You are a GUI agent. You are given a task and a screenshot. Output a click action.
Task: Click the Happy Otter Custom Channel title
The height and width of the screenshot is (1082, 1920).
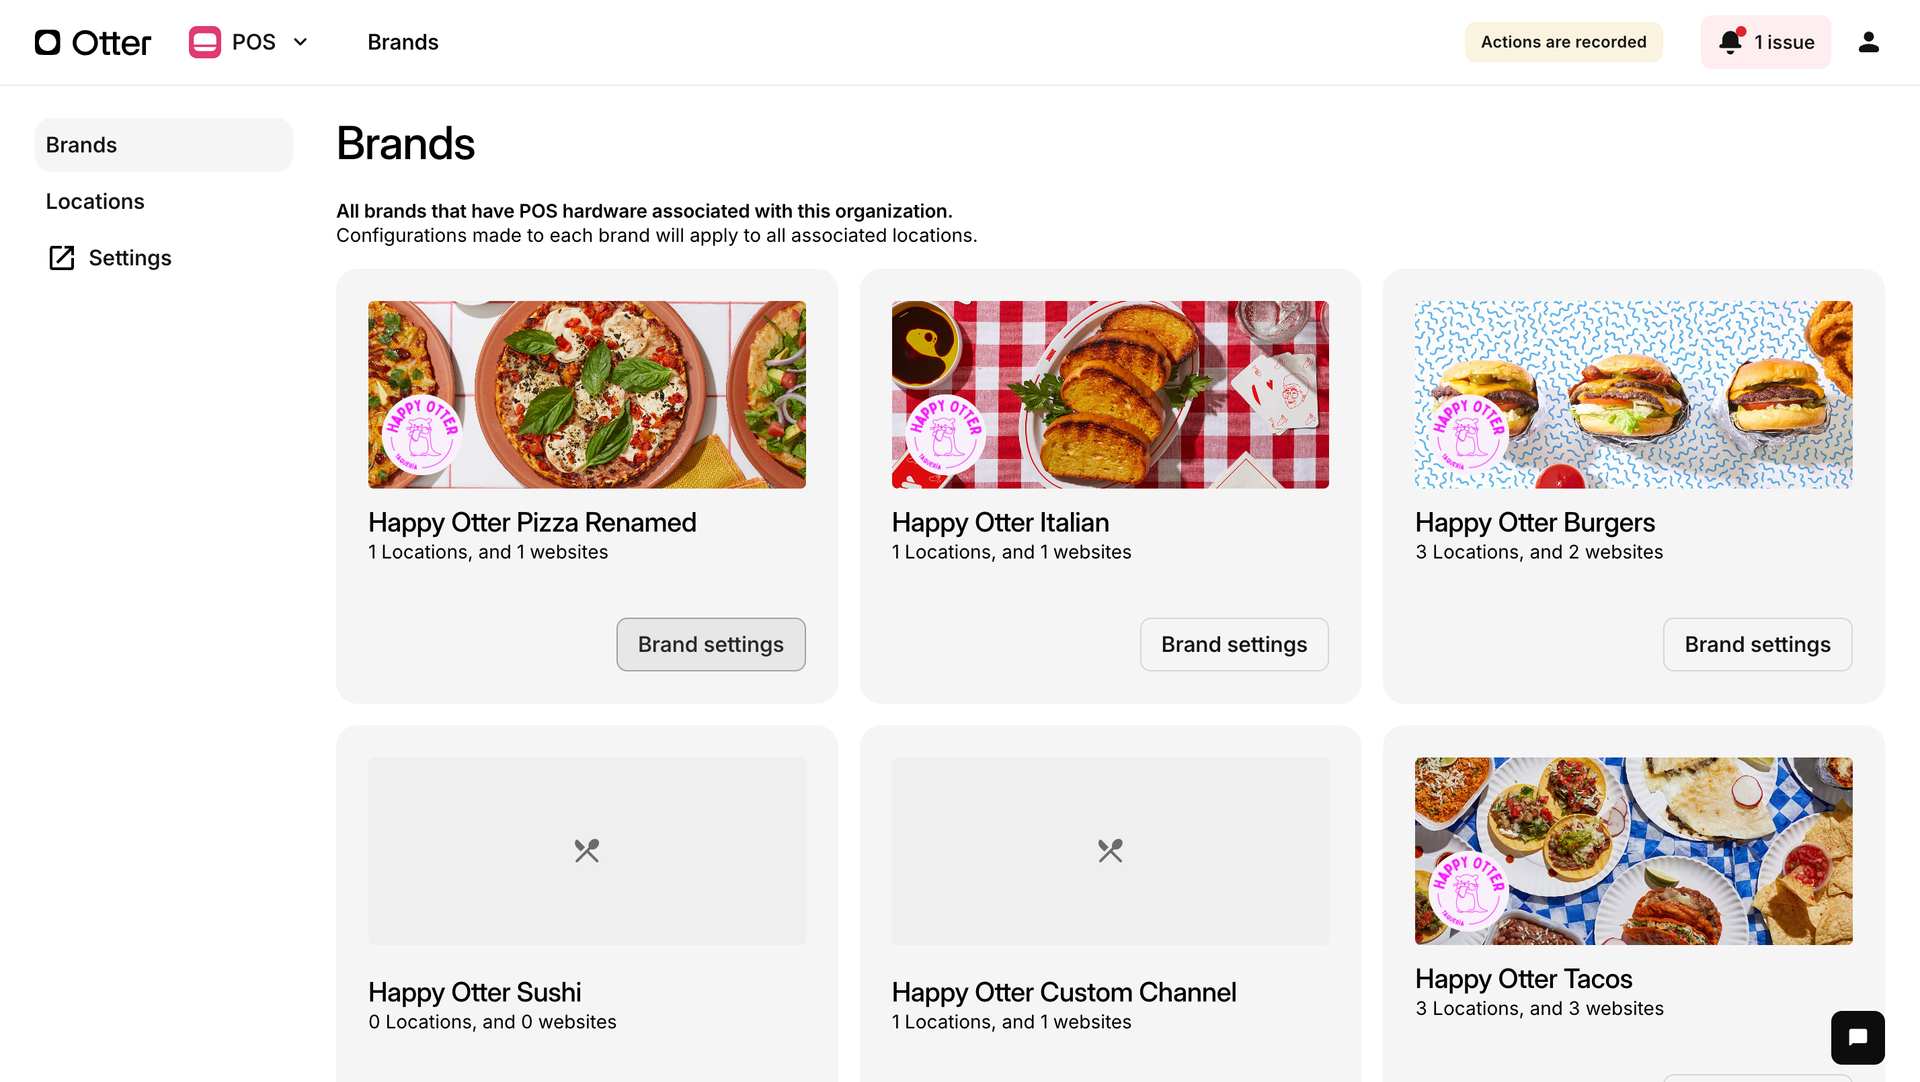tap(1064, 993)
